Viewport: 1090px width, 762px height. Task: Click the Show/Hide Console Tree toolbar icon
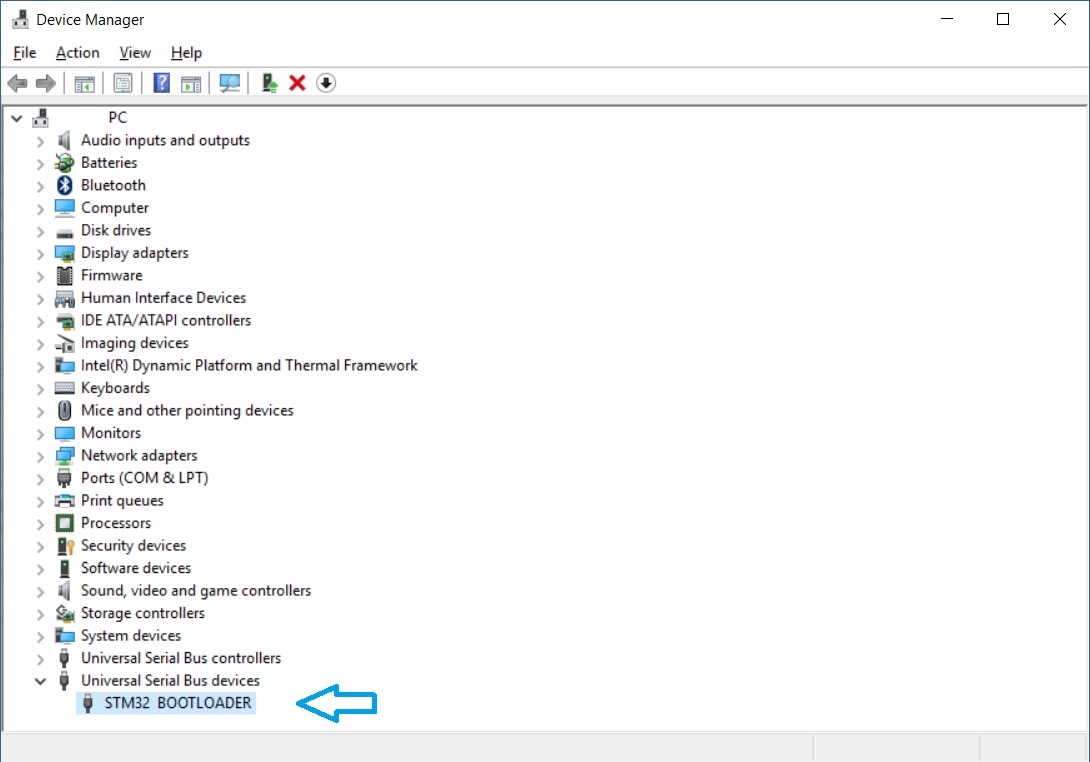85,83
